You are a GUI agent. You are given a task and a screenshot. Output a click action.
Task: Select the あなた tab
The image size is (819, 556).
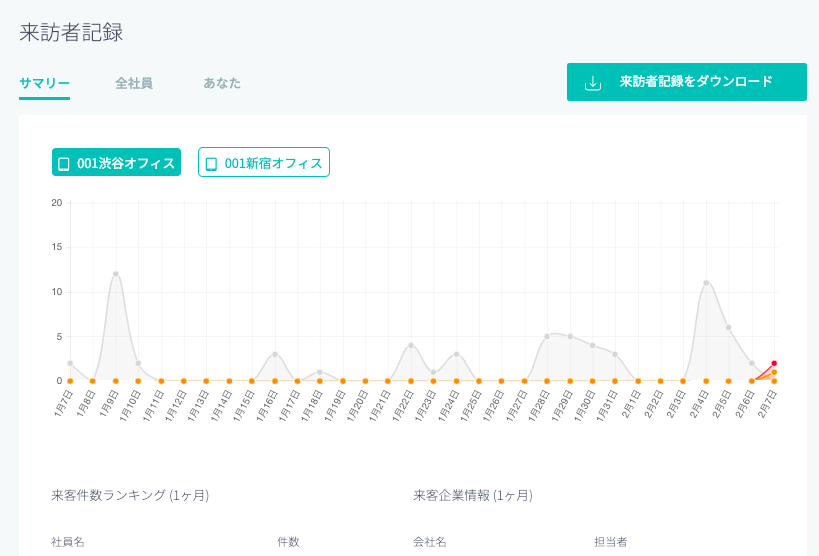click(x=222, y=83)
